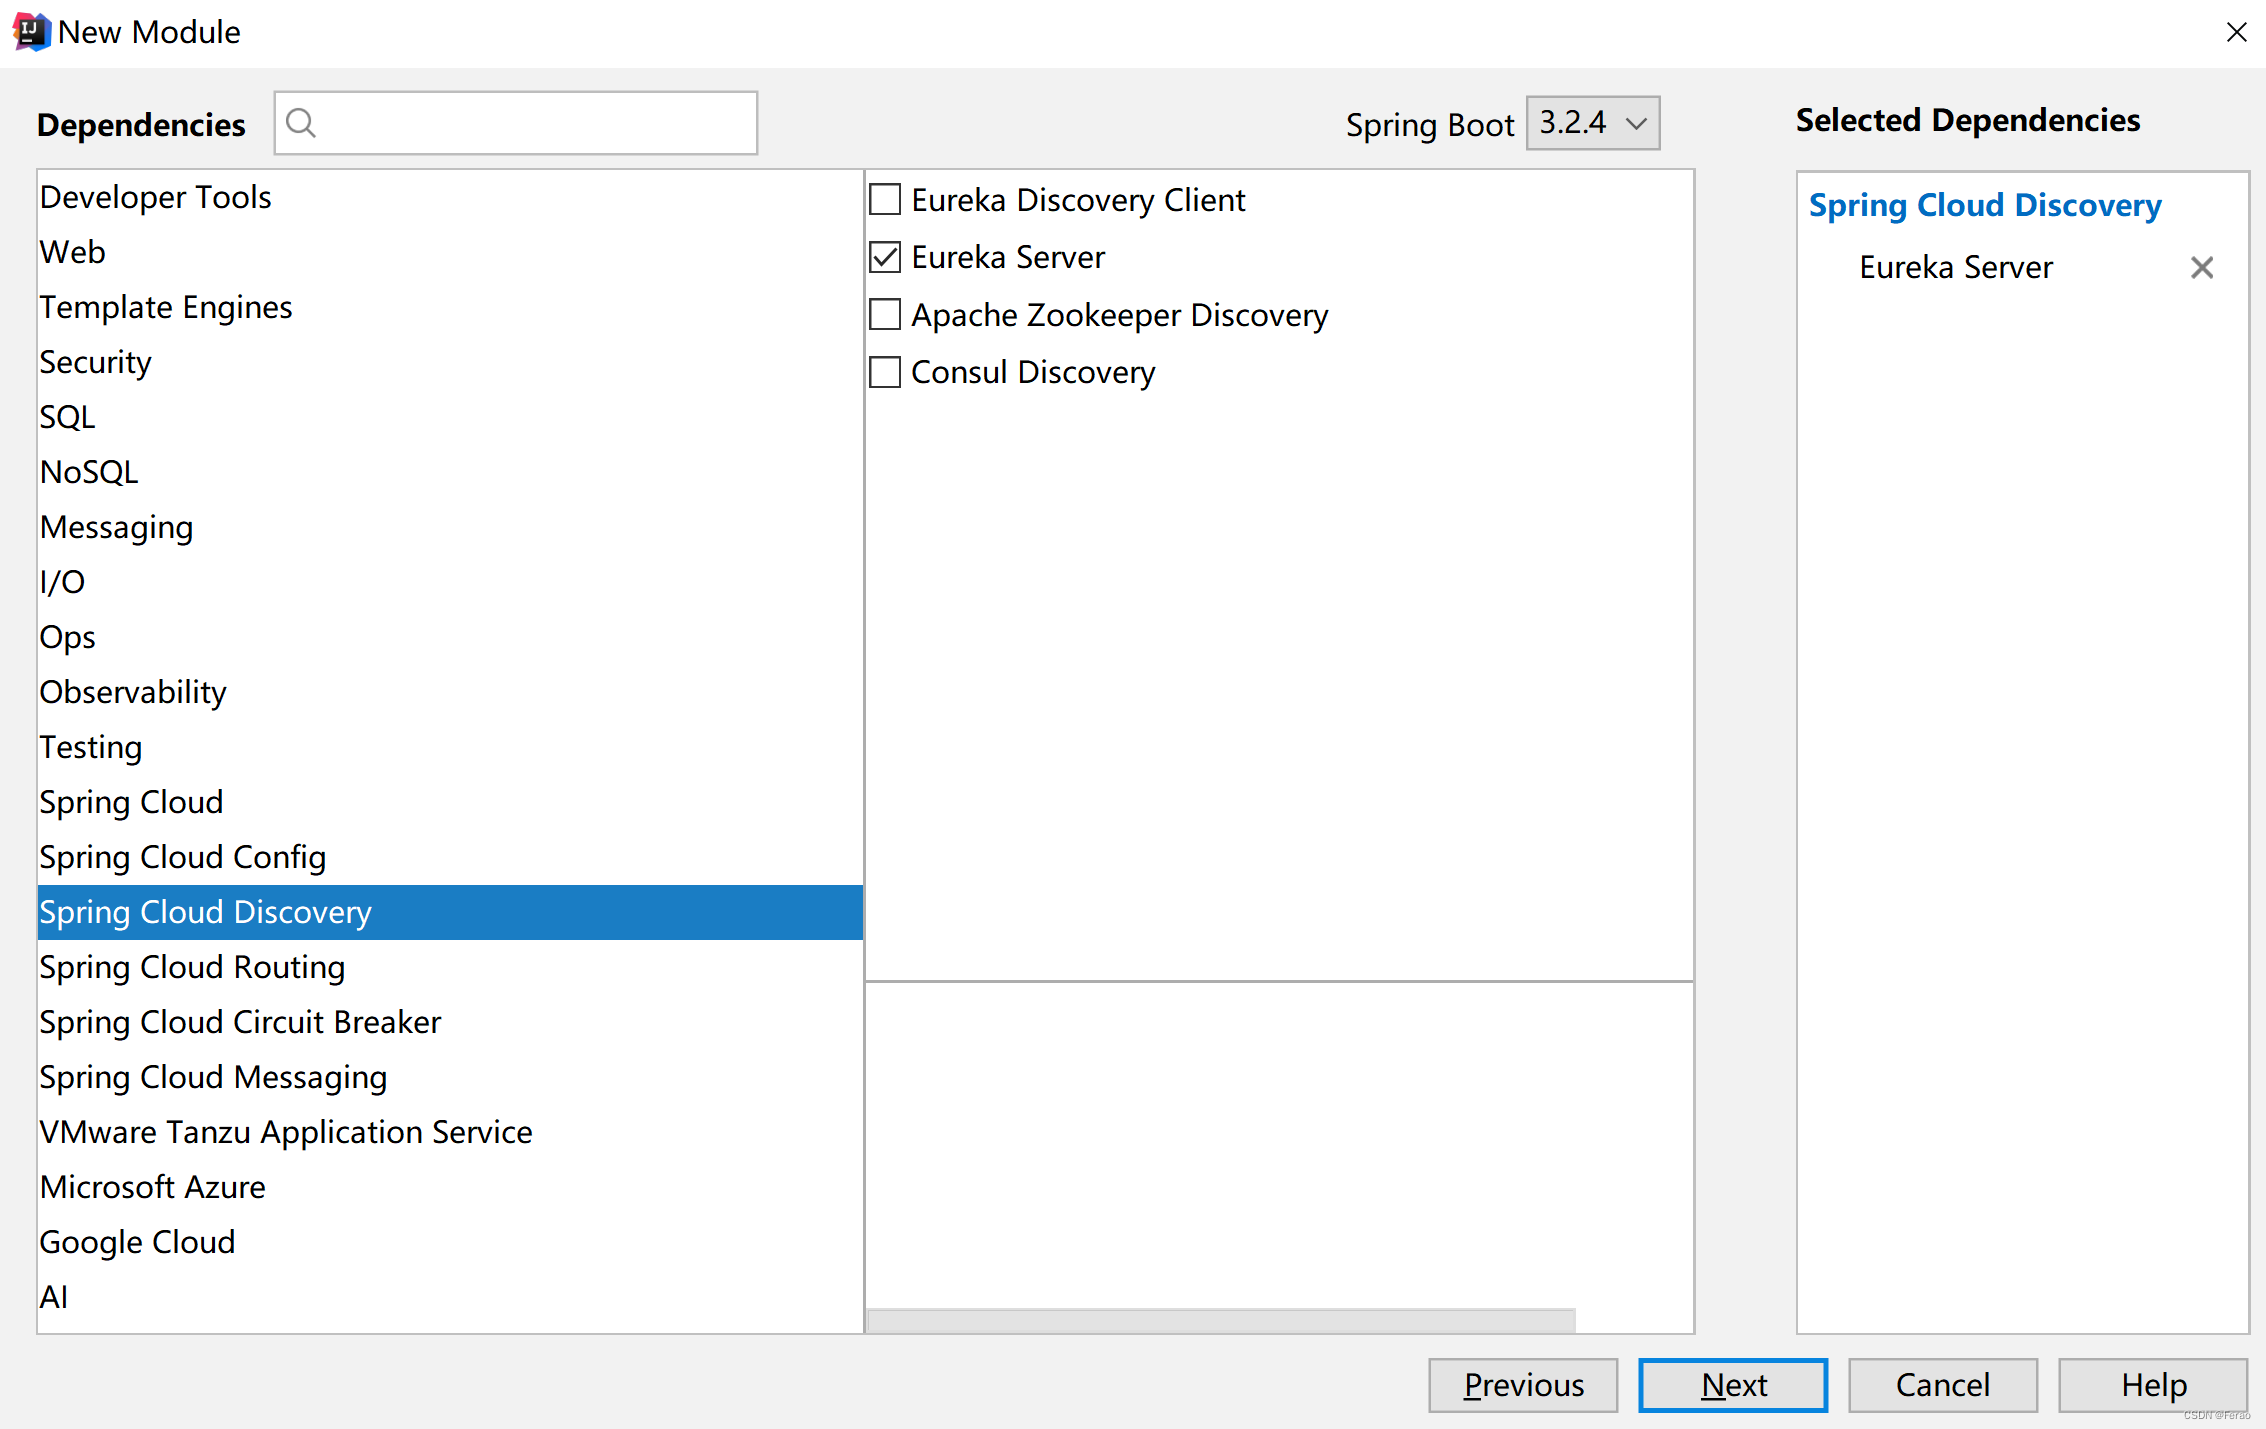
Task: Open Spring Cloud Config category
Action: point(450,857)
